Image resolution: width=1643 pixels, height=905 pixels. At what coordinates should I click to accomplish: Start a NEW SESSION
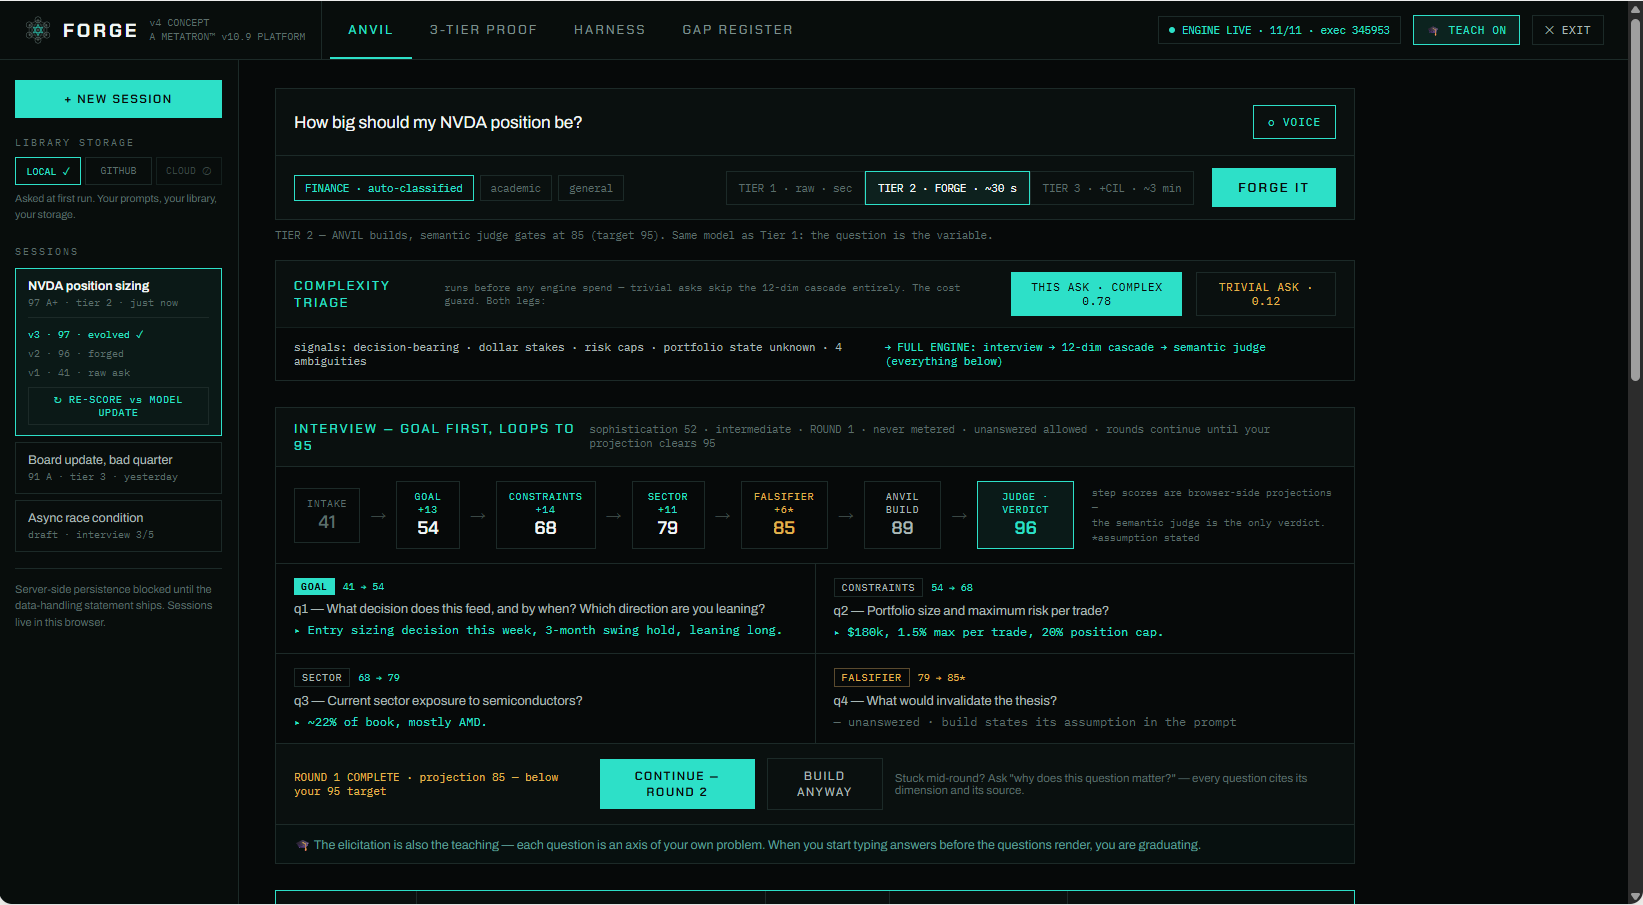pos(118,99)
